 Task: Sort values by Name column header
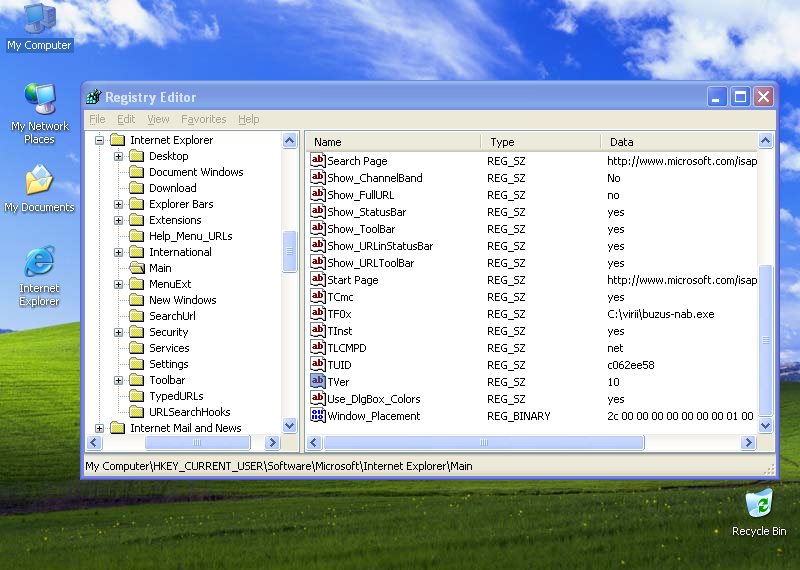coord(393,142)
